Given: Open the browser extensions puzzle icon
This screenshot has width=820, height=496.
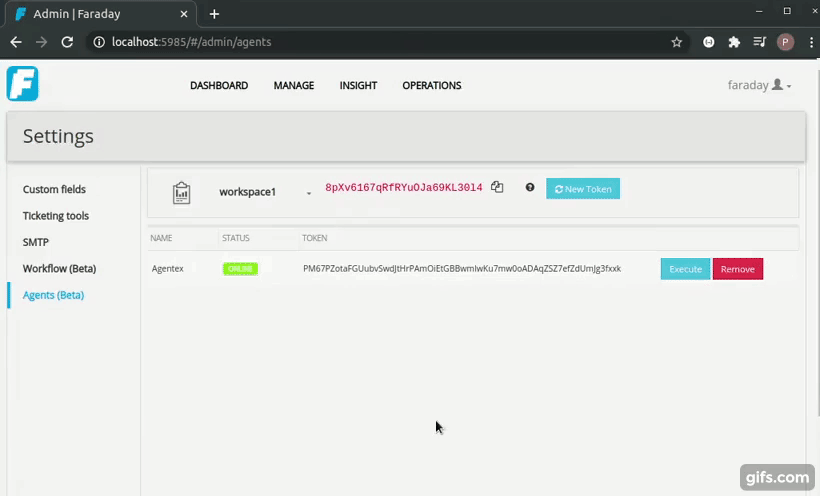Looking at the screenshot, I should tap(734, 42).
